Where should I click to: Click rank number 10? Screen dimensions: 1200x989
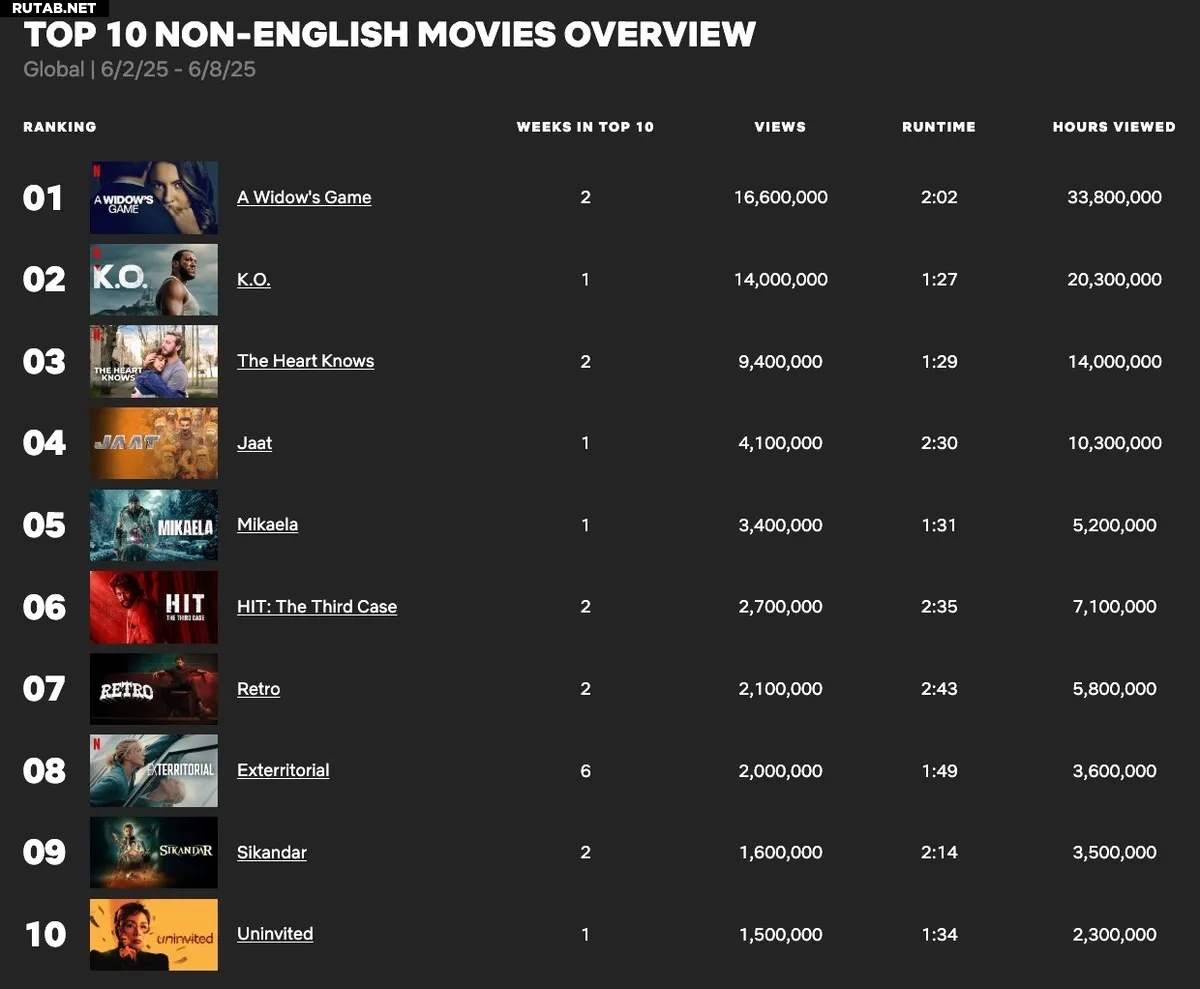(x=45, y=935)
